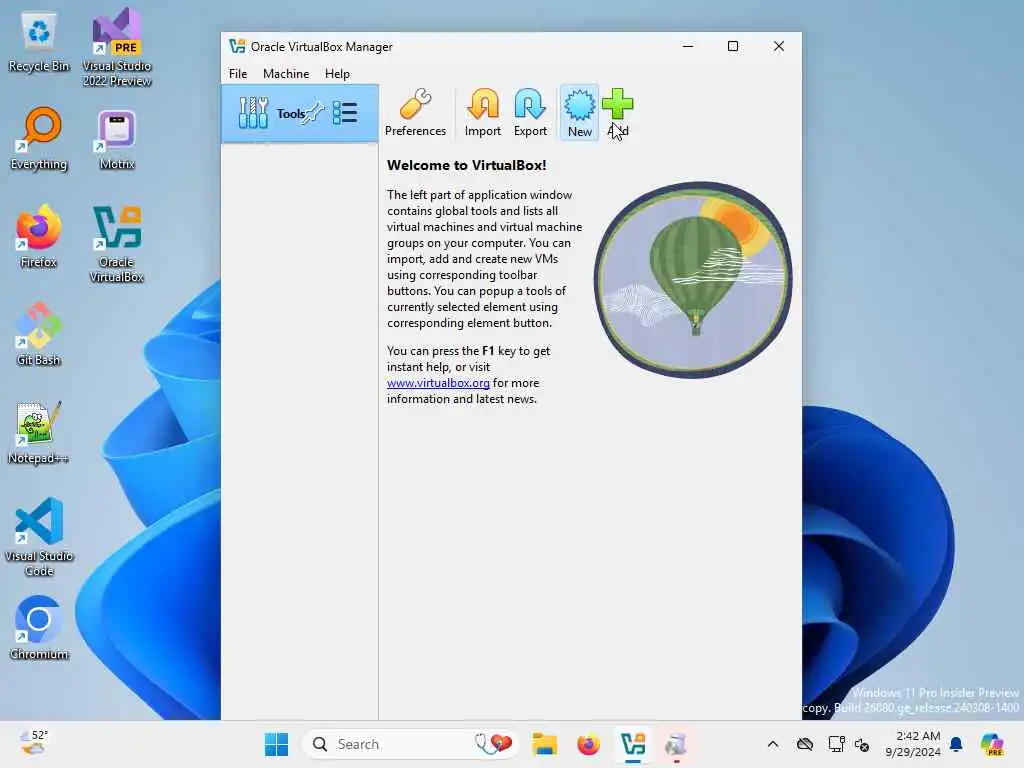Click the display network tray icon
The width and height of the screenshot is (1024, 768).
(x=836, y=744)
